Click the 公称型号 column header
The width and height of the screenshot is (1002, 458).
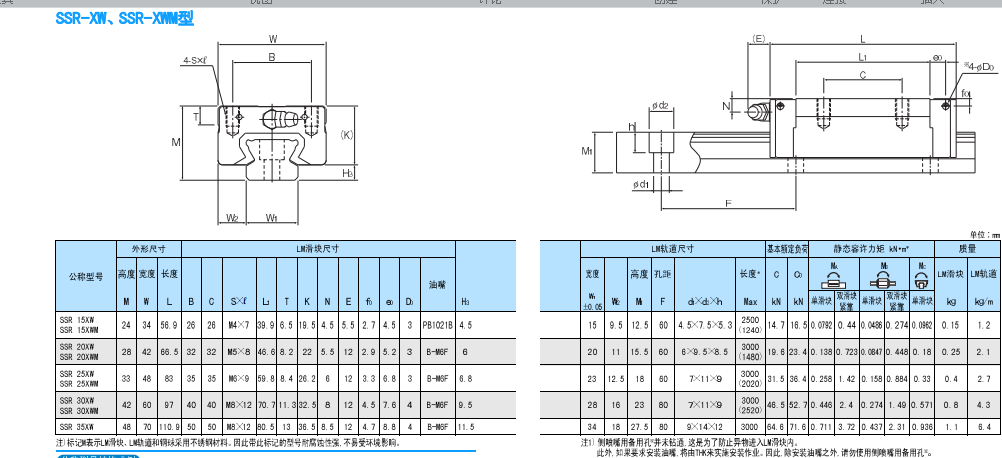pyautogui.click(x=86, y=276)
